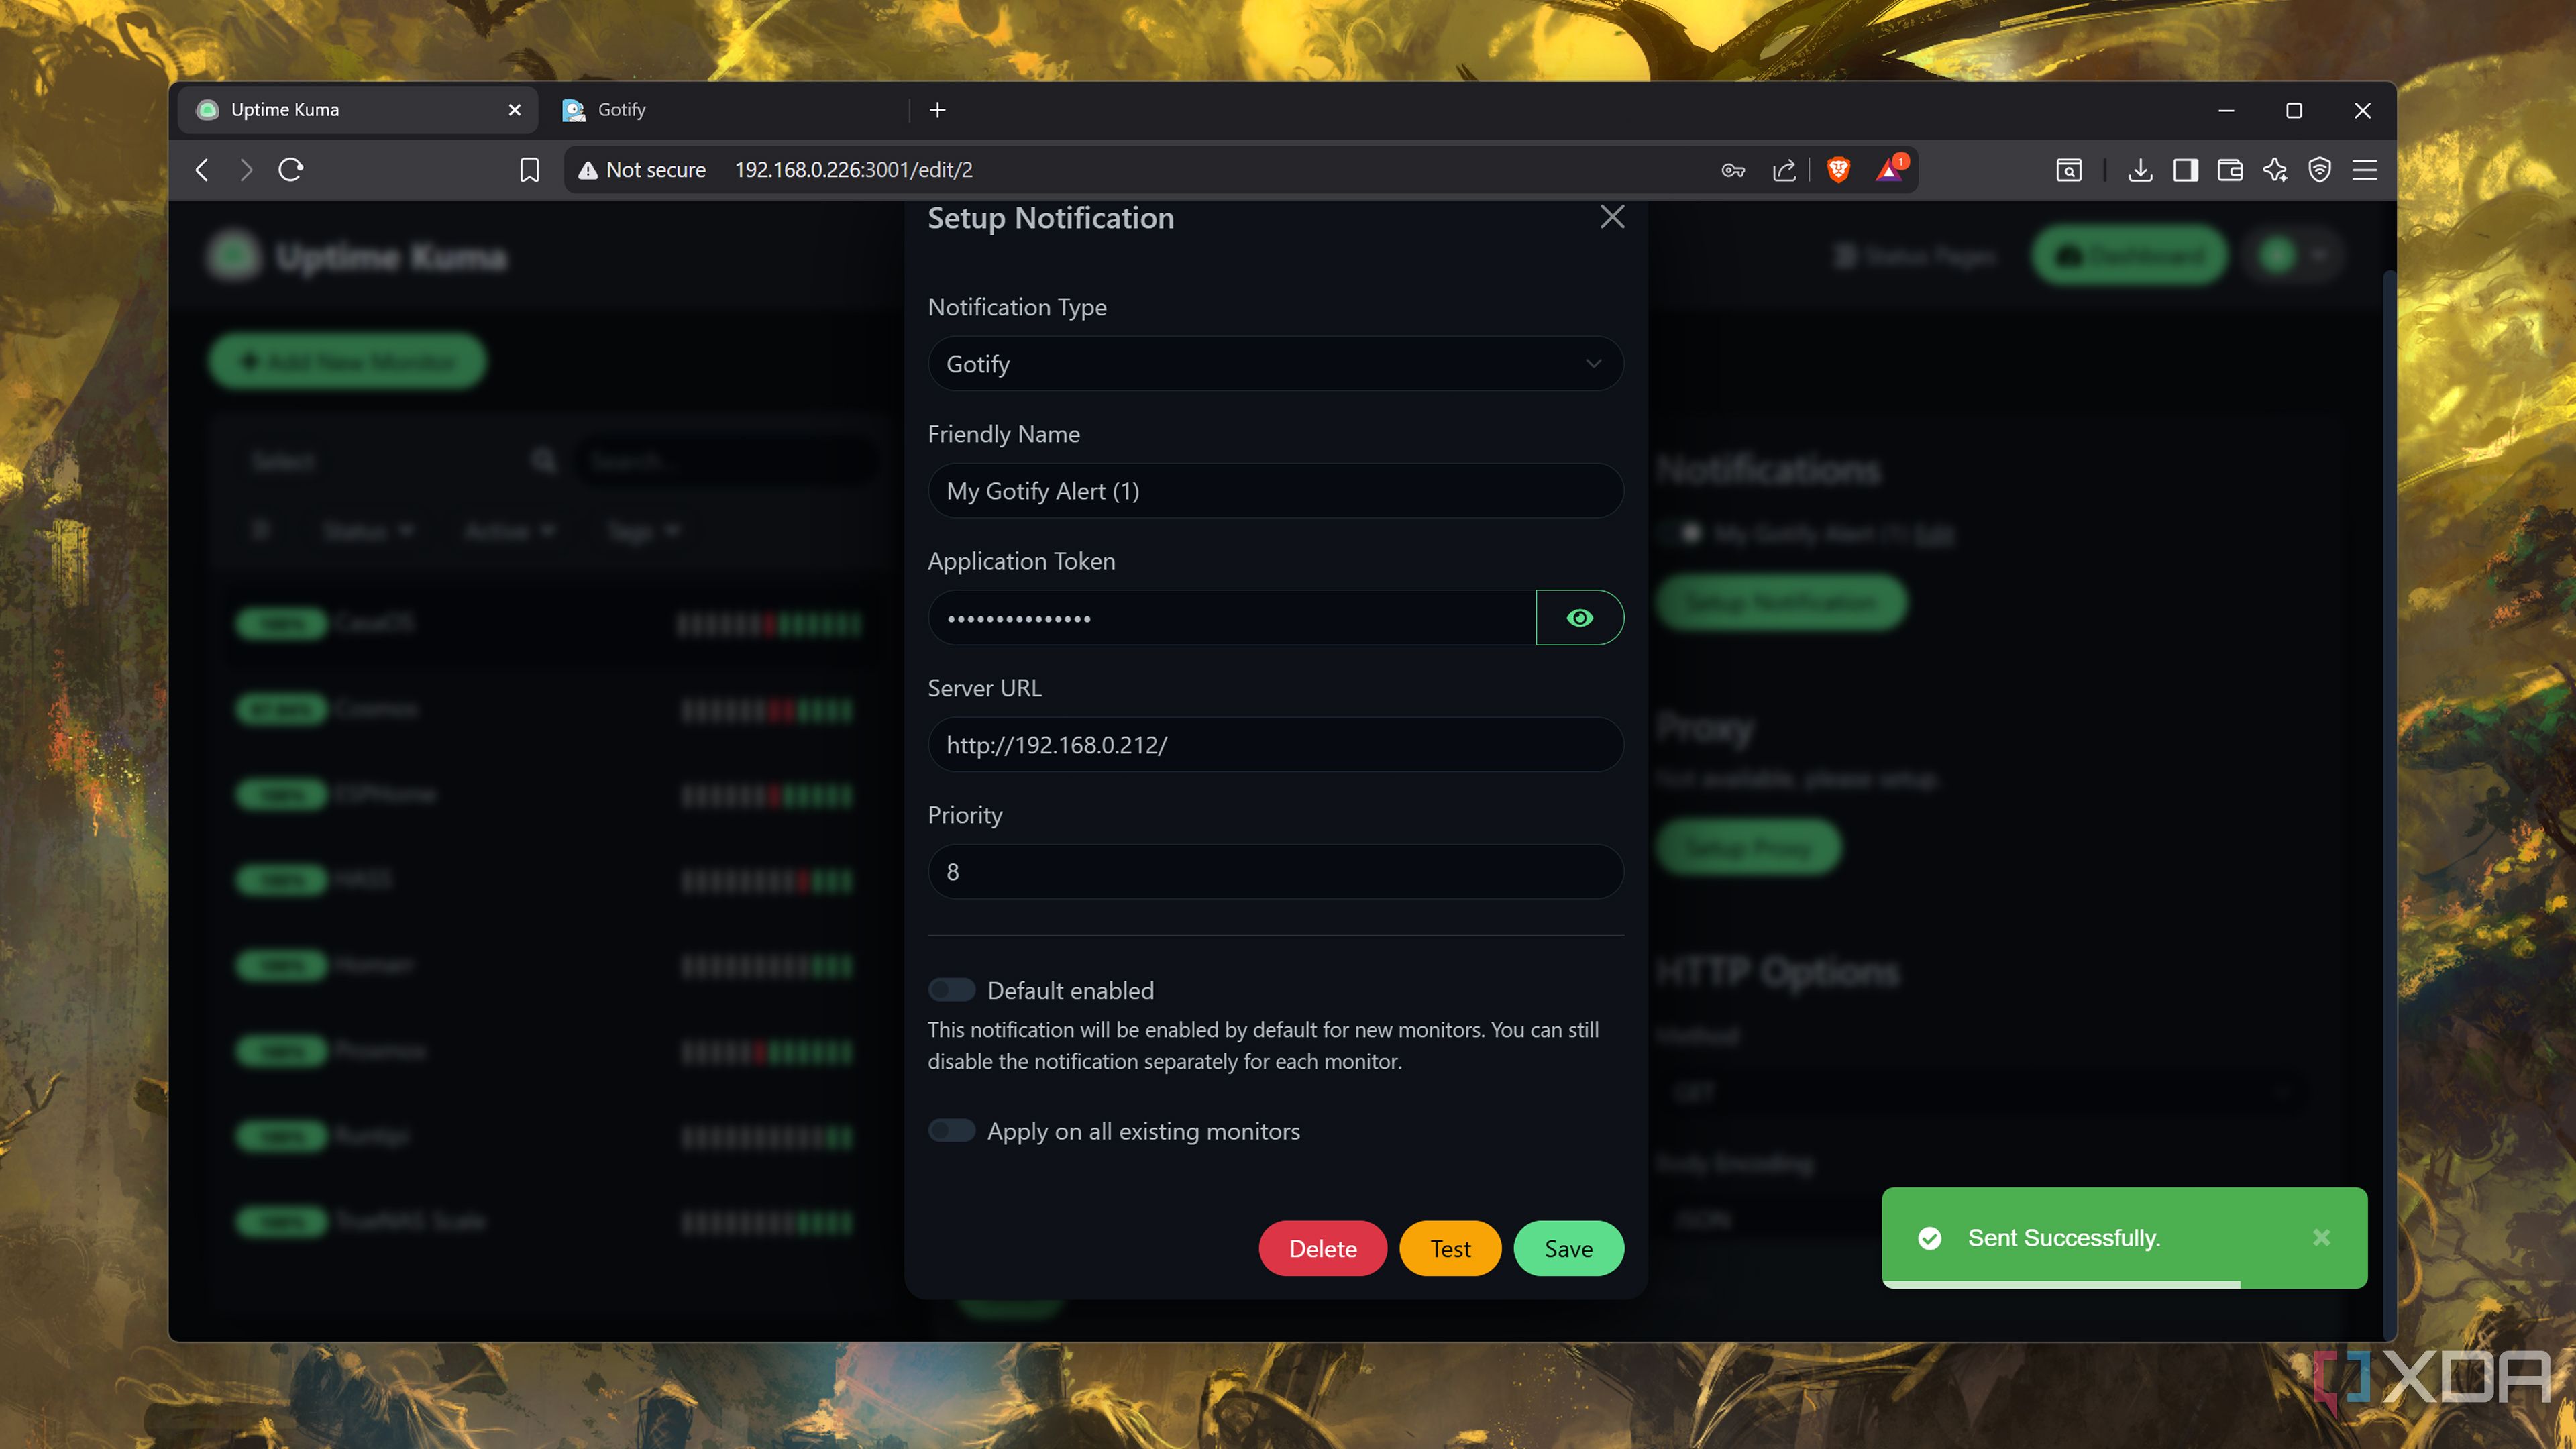Expand the Active filter dropdown
Screen dimensions: 2576x1449
[508, 531]
